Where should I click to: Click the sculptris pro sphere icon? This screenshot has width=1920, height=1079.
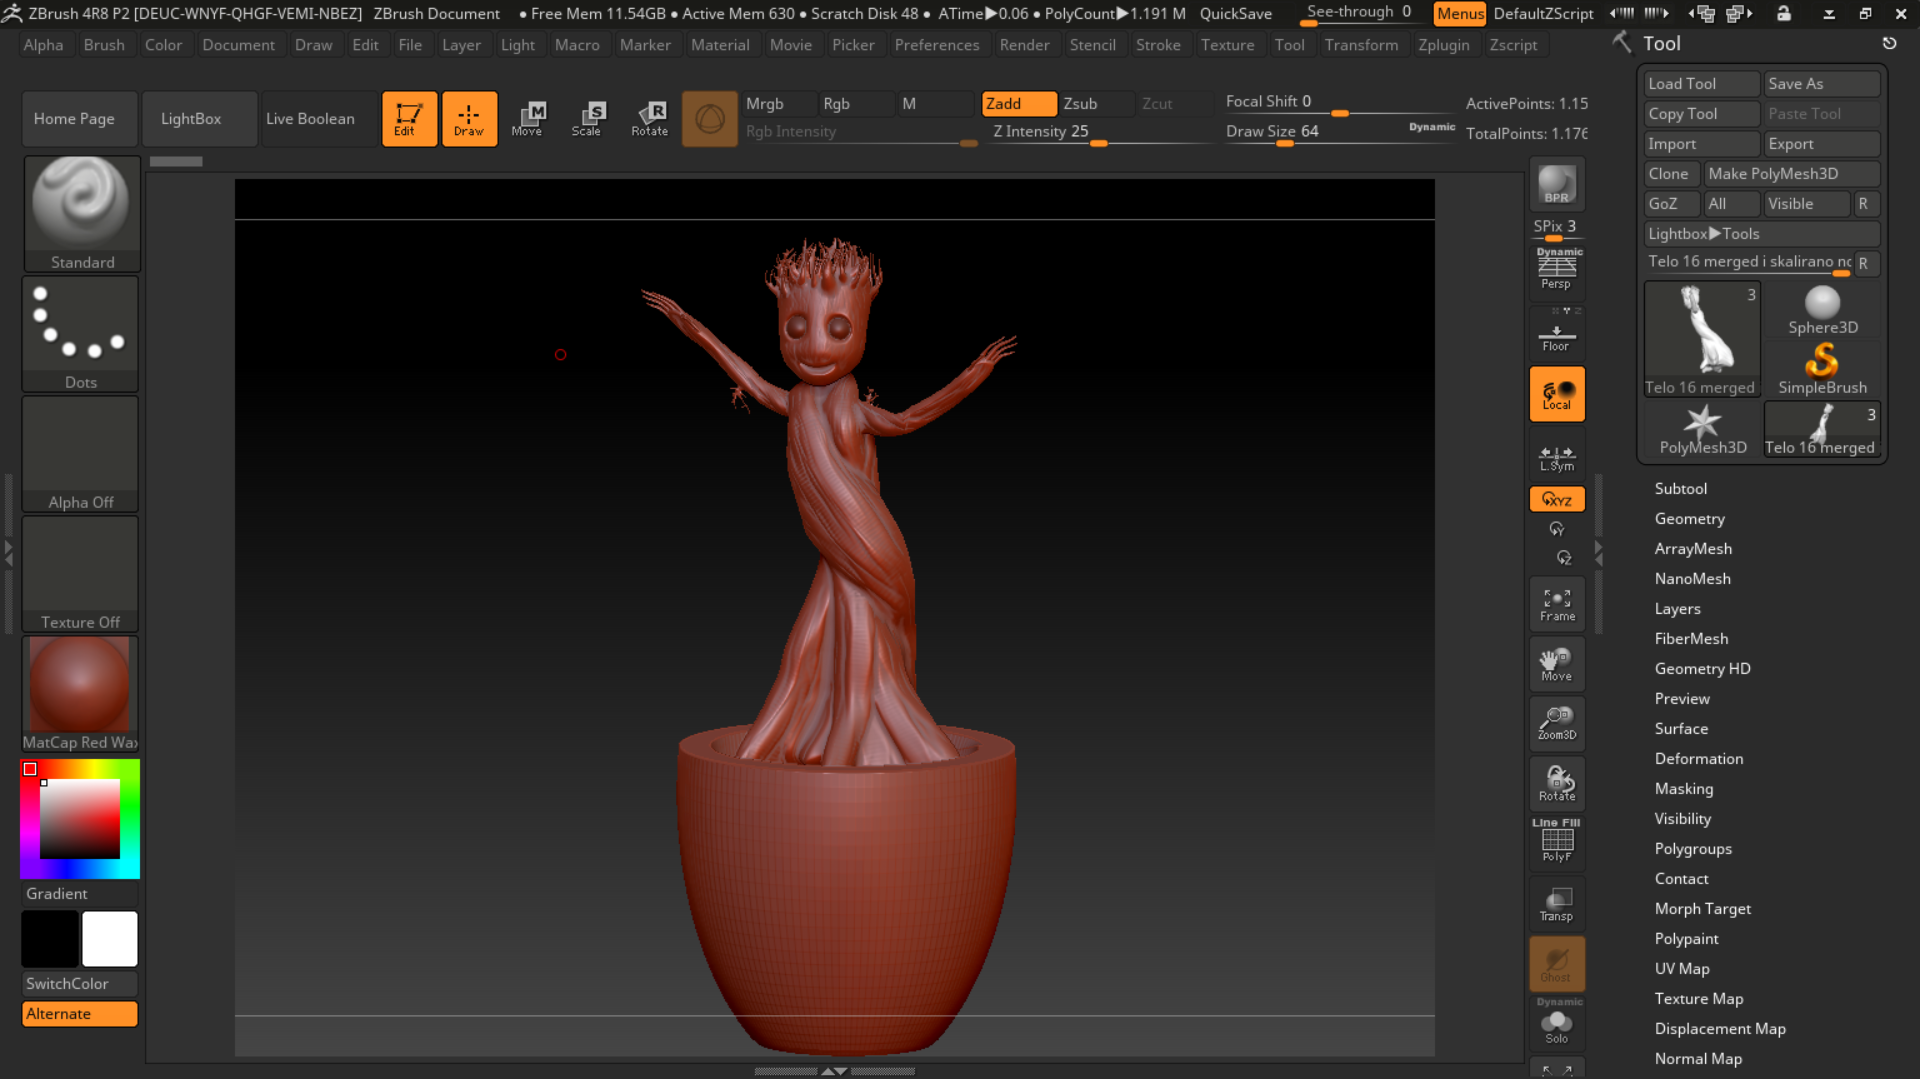tap(709, 119)
